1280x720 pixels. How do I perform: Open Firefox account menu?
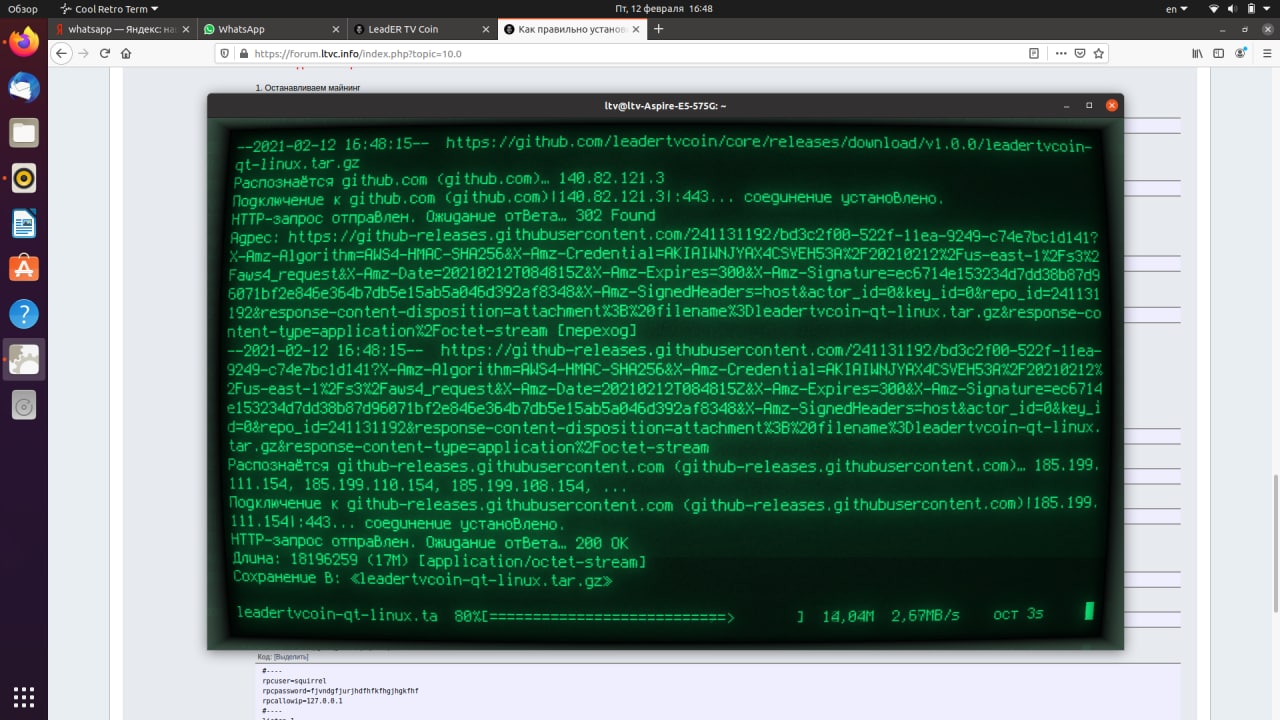pyautogui.click(x=1241, y=54)
